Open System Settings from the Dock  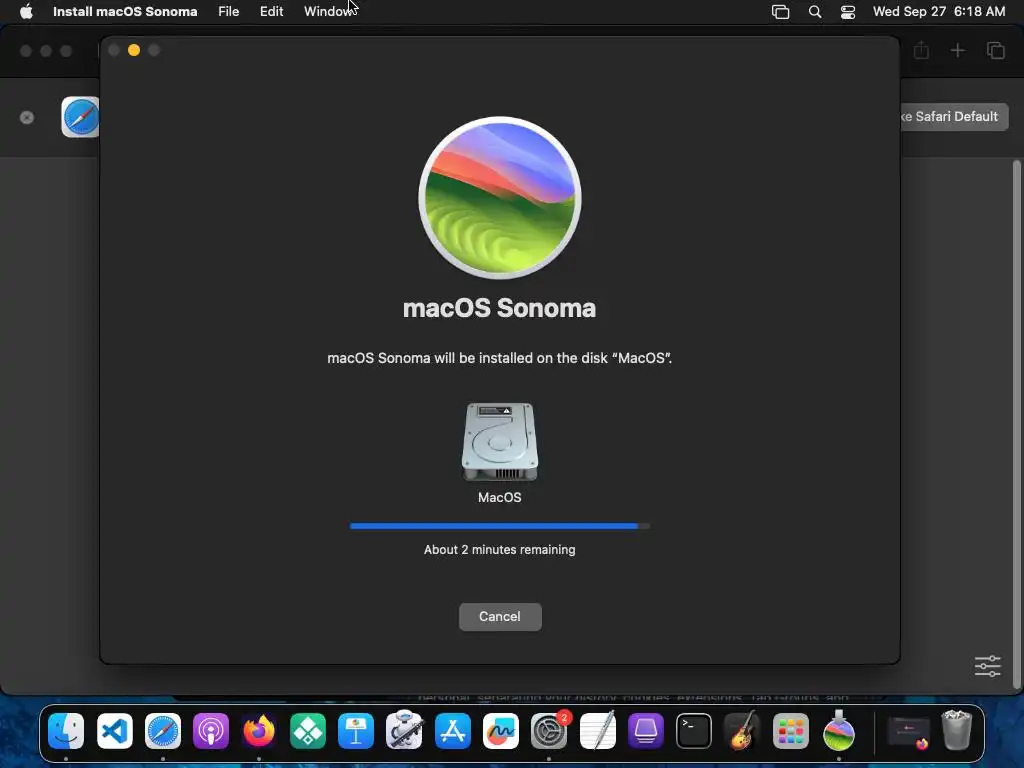[549, 731]
